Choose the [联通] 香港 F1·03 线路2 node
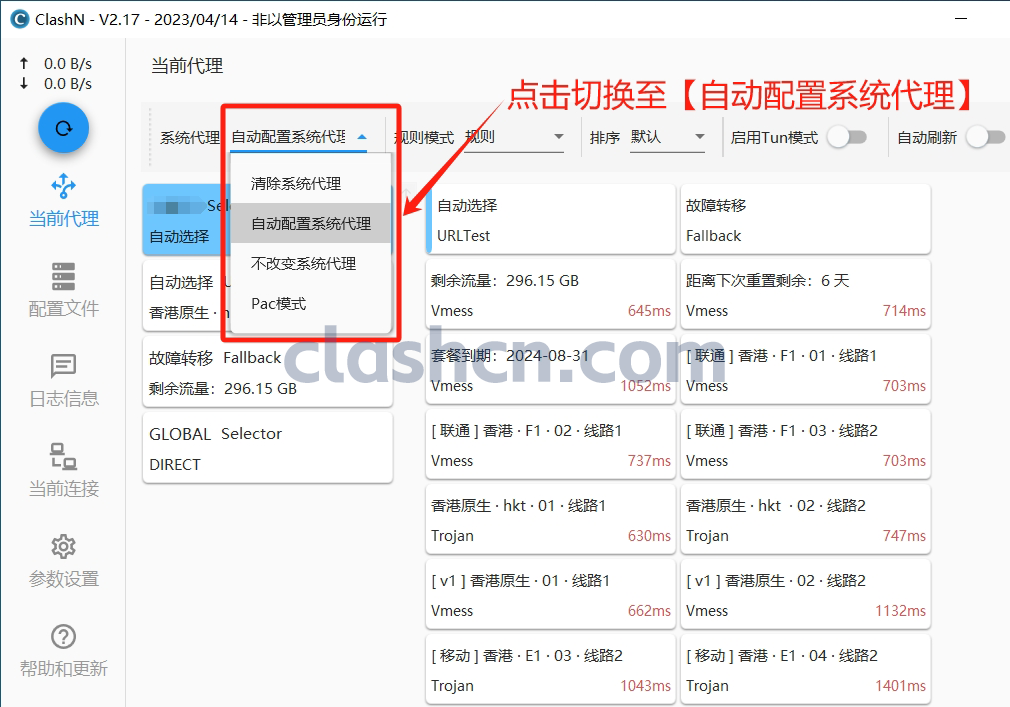The image size is (1010, 707). pyautogui.click(x=805, y=445)
